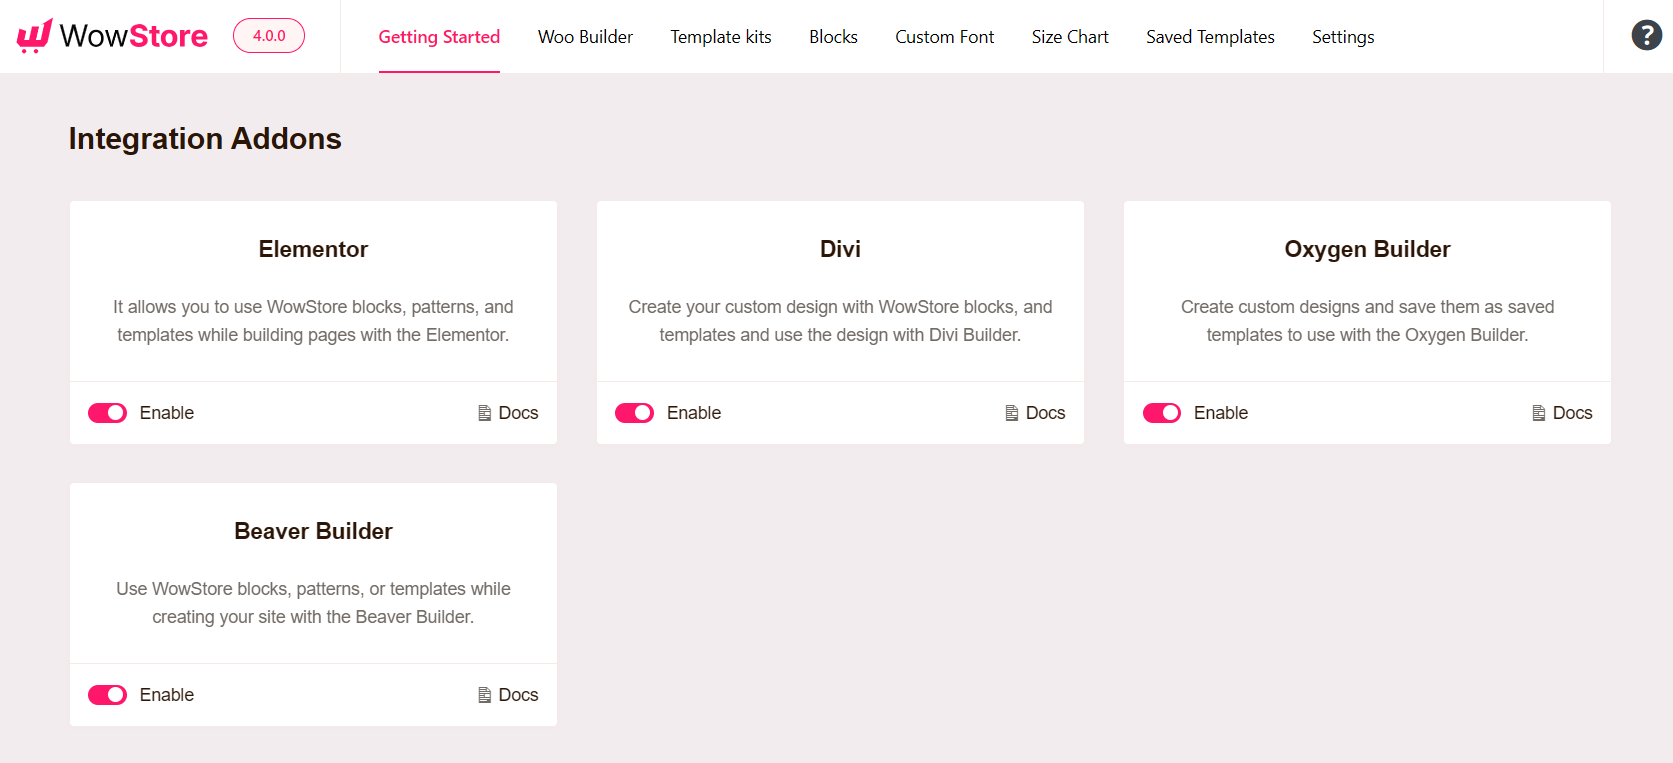Click the Enable label under Beaver Builder
The width and height of the screenshot is (1673, 763).
tap(167, 695)
